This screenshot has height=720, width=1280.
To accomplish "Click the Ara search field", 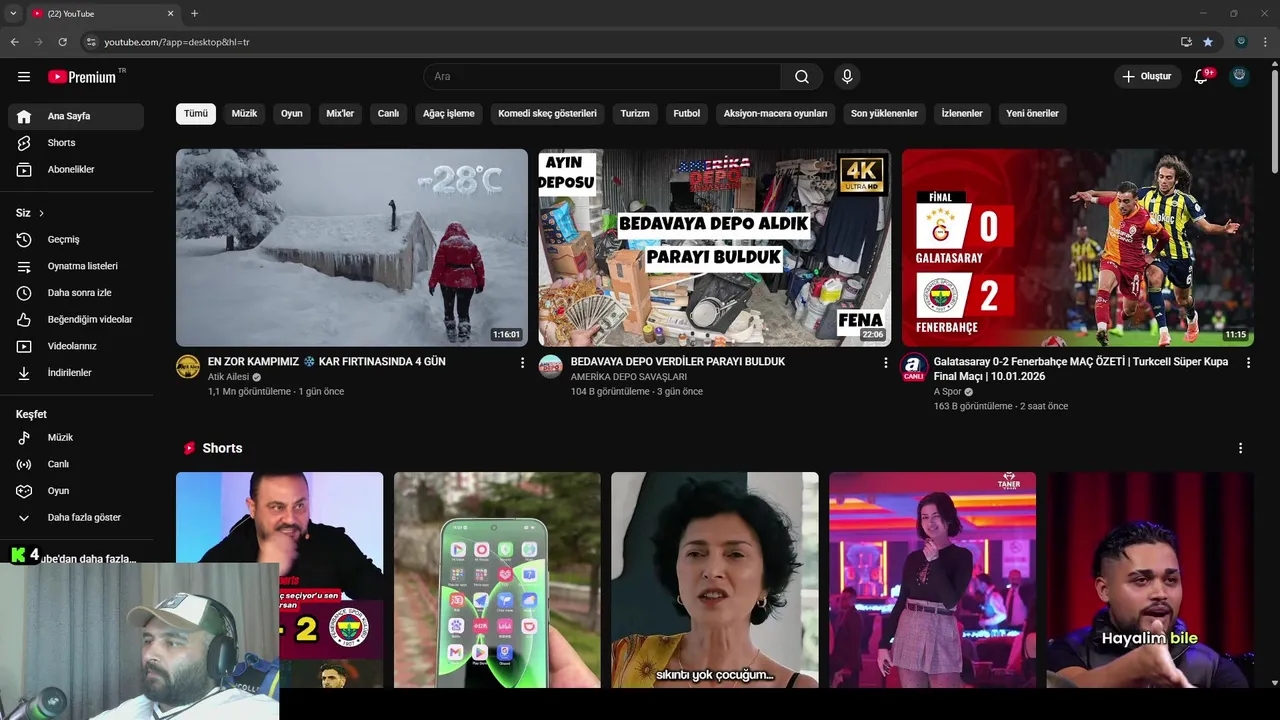I will [603, 77].
